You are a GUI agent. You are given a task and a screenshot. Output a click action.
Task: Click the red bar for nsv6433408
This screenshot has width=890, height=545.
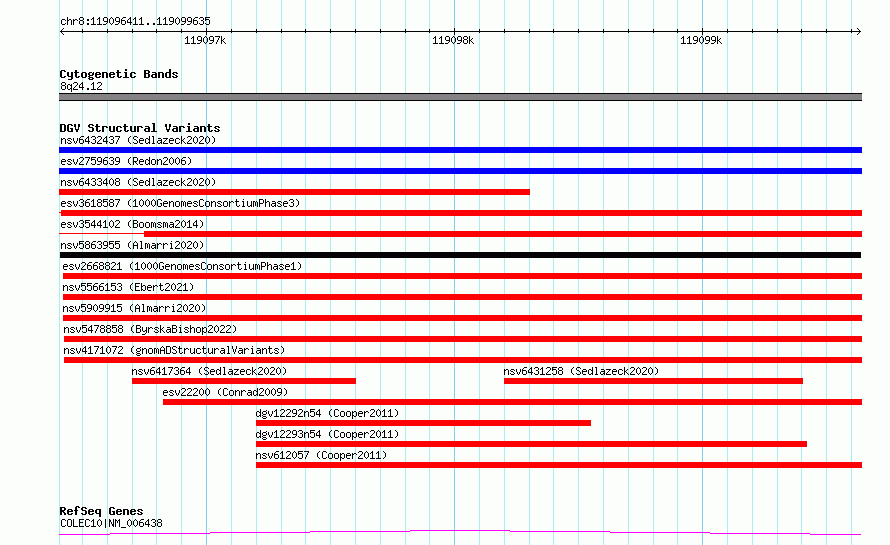pyautogui.click(x=295, y=192)
